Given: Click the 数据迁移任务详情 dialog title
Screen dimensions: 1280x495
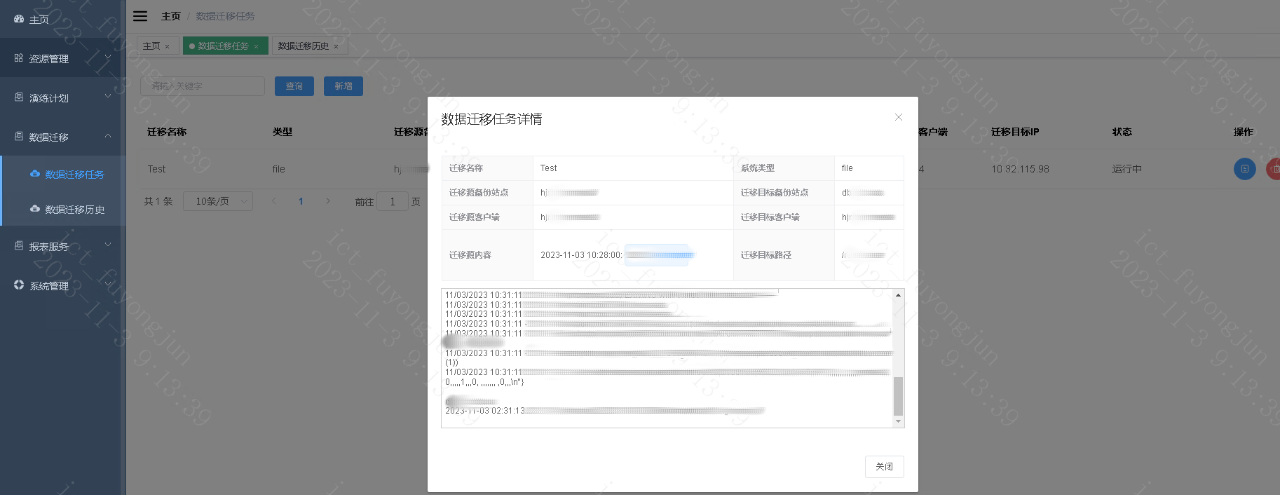Looking at the screenshot, I should [x=492, y=119].
